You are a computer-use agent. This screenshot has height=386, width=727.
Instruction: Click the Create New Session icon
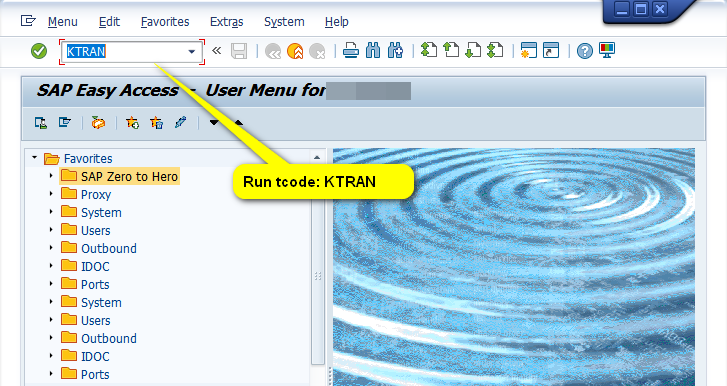pyautogui.click(x=529, y=50)
